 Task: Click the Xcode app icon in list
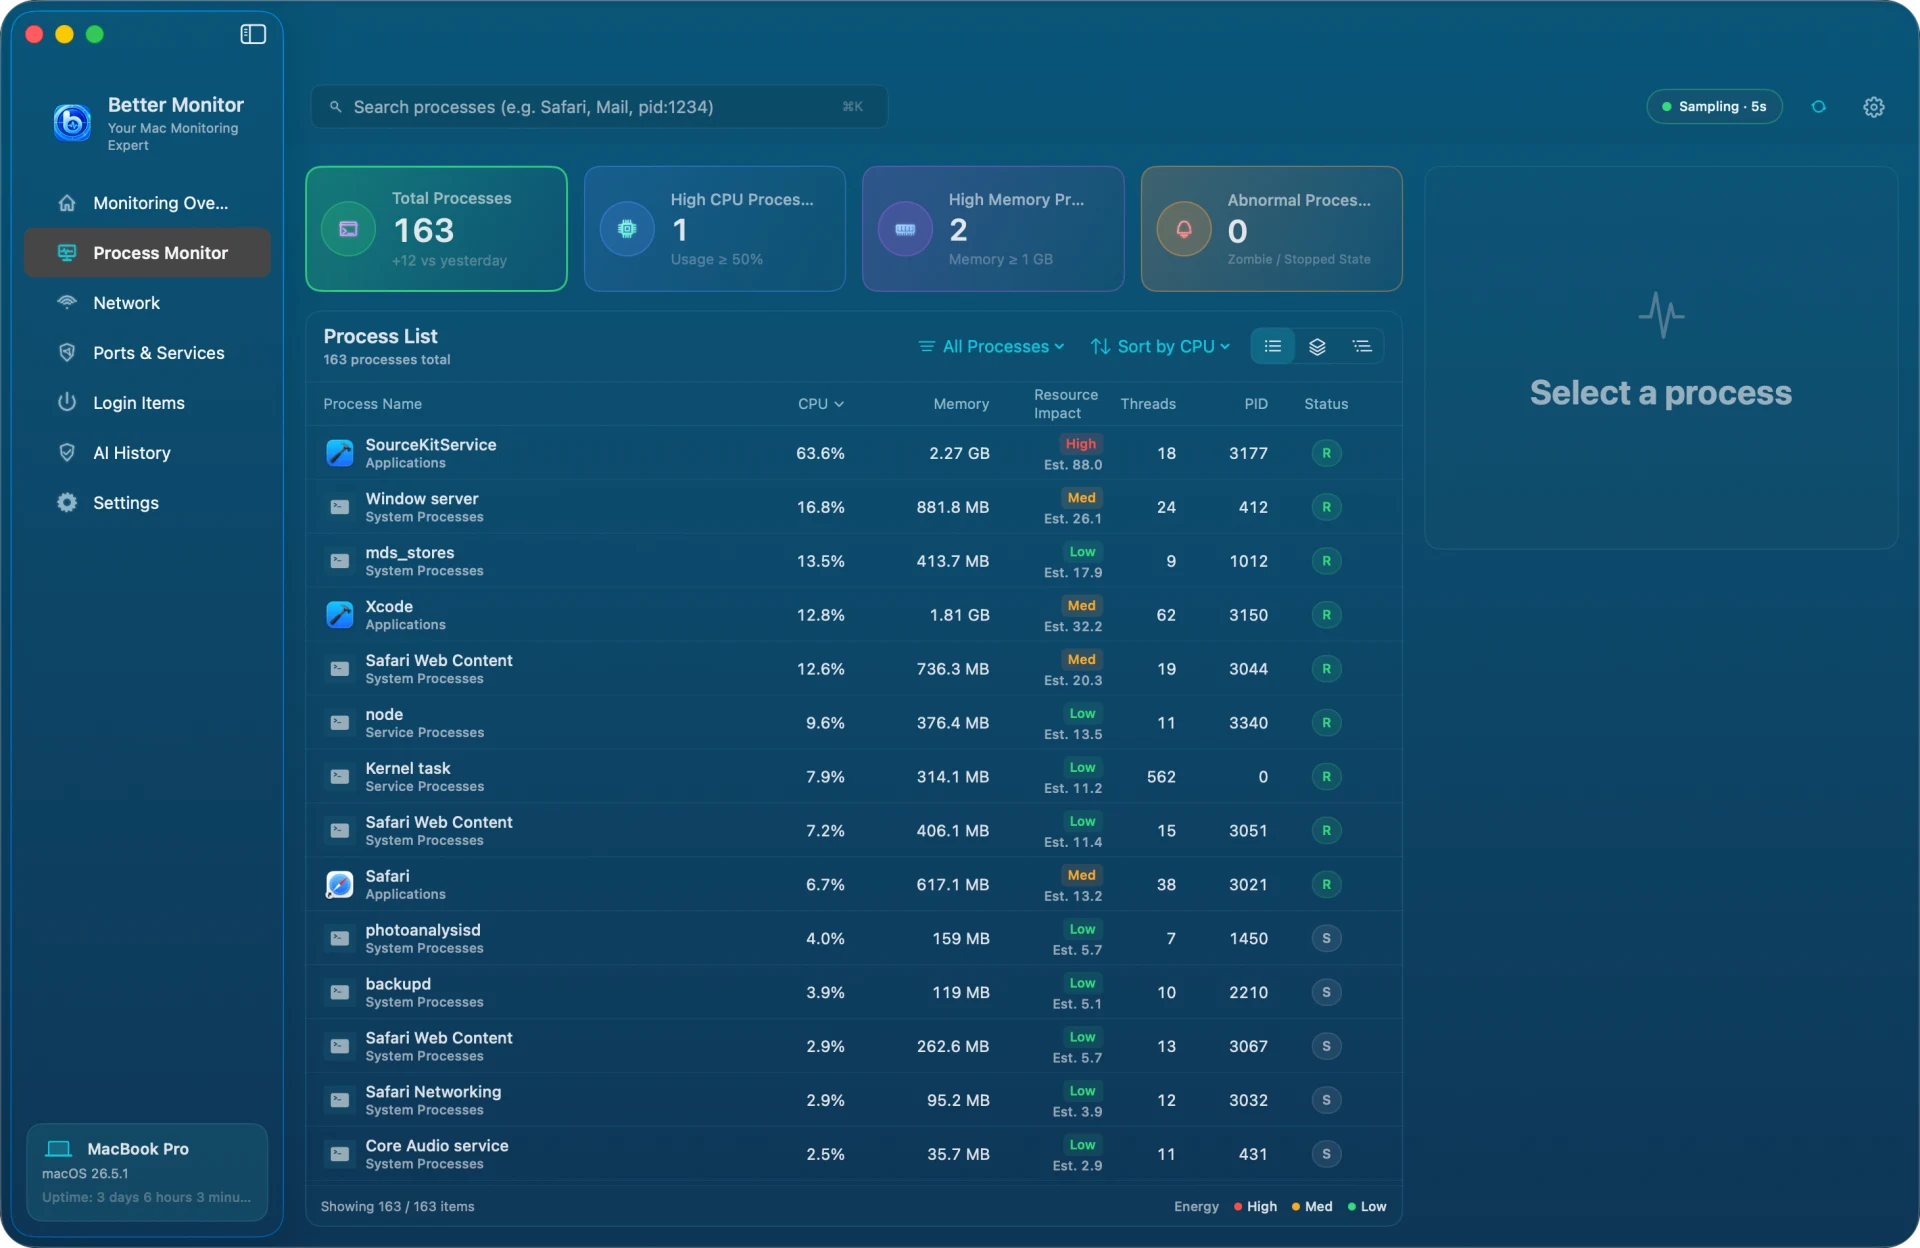(x=340, y=615)
